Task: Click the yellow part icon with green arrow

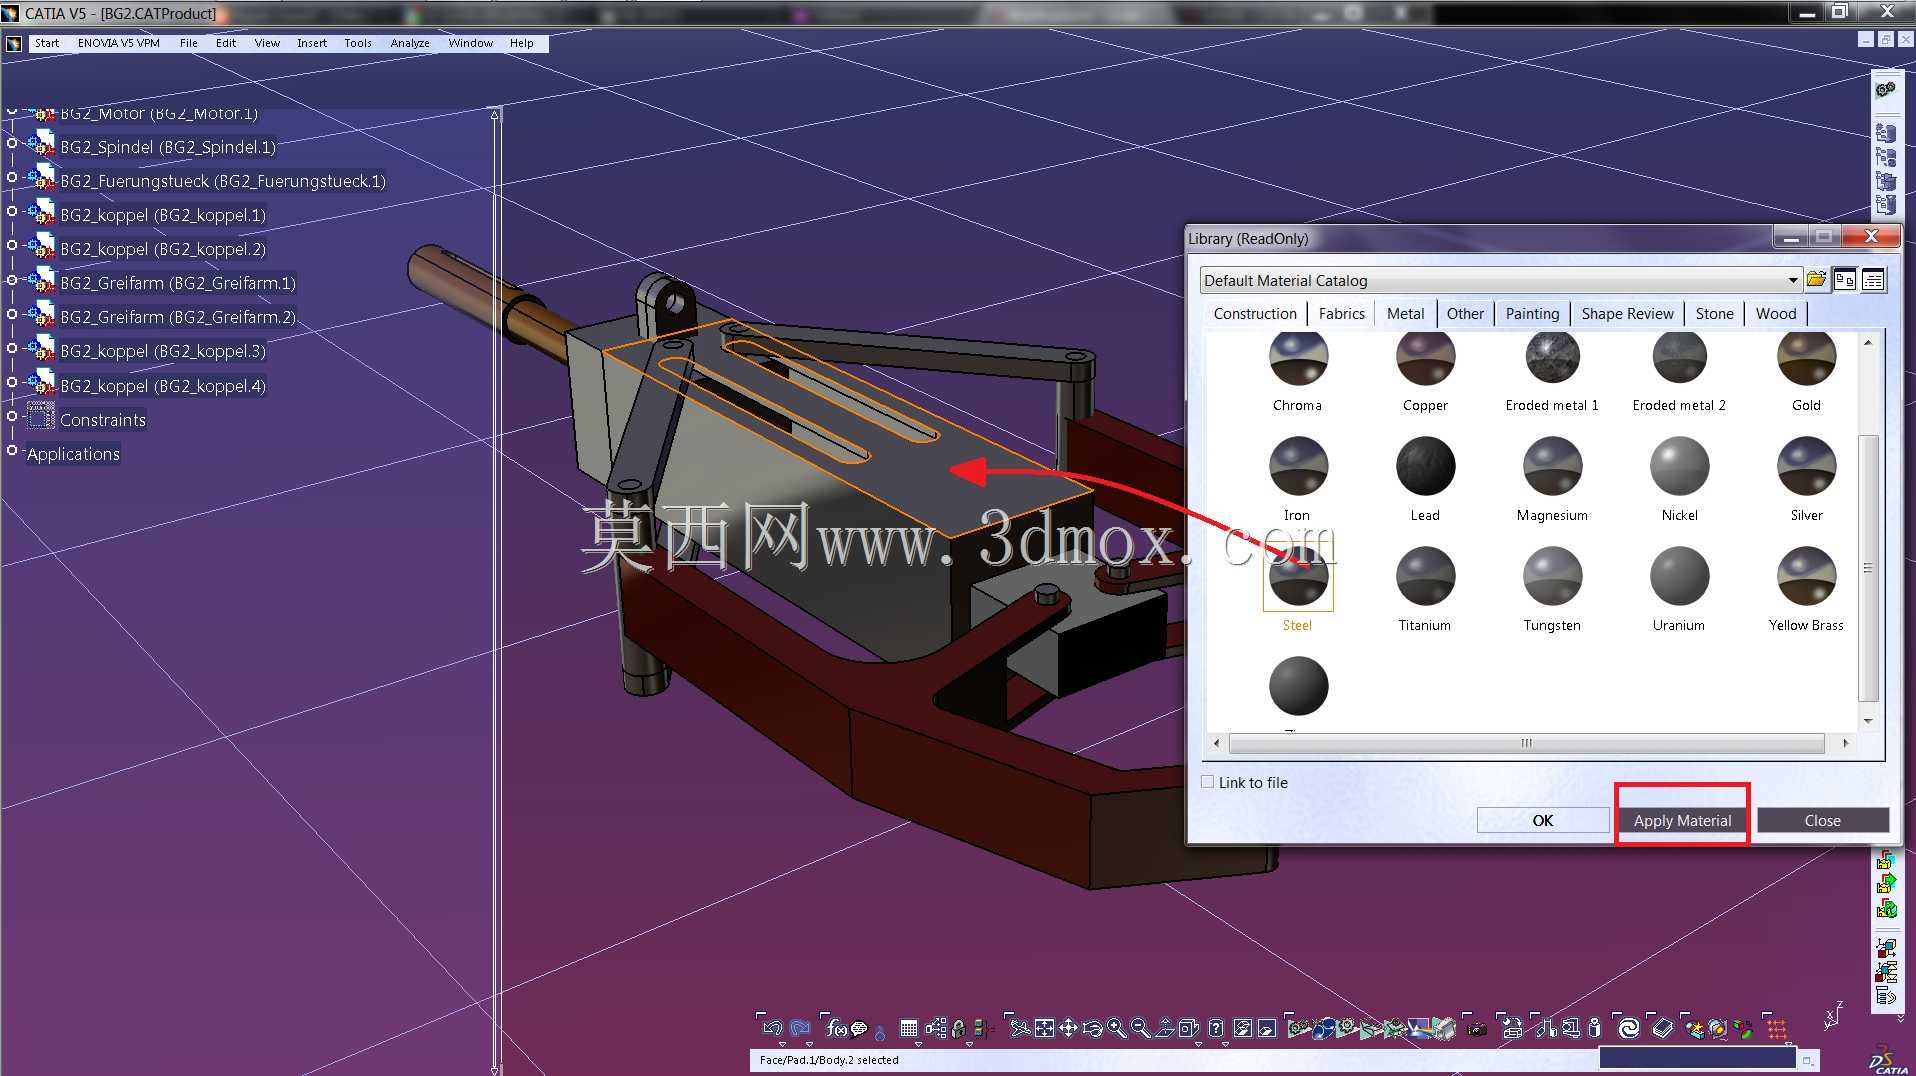Action: pyautogui.click(x=1886, y=883)
